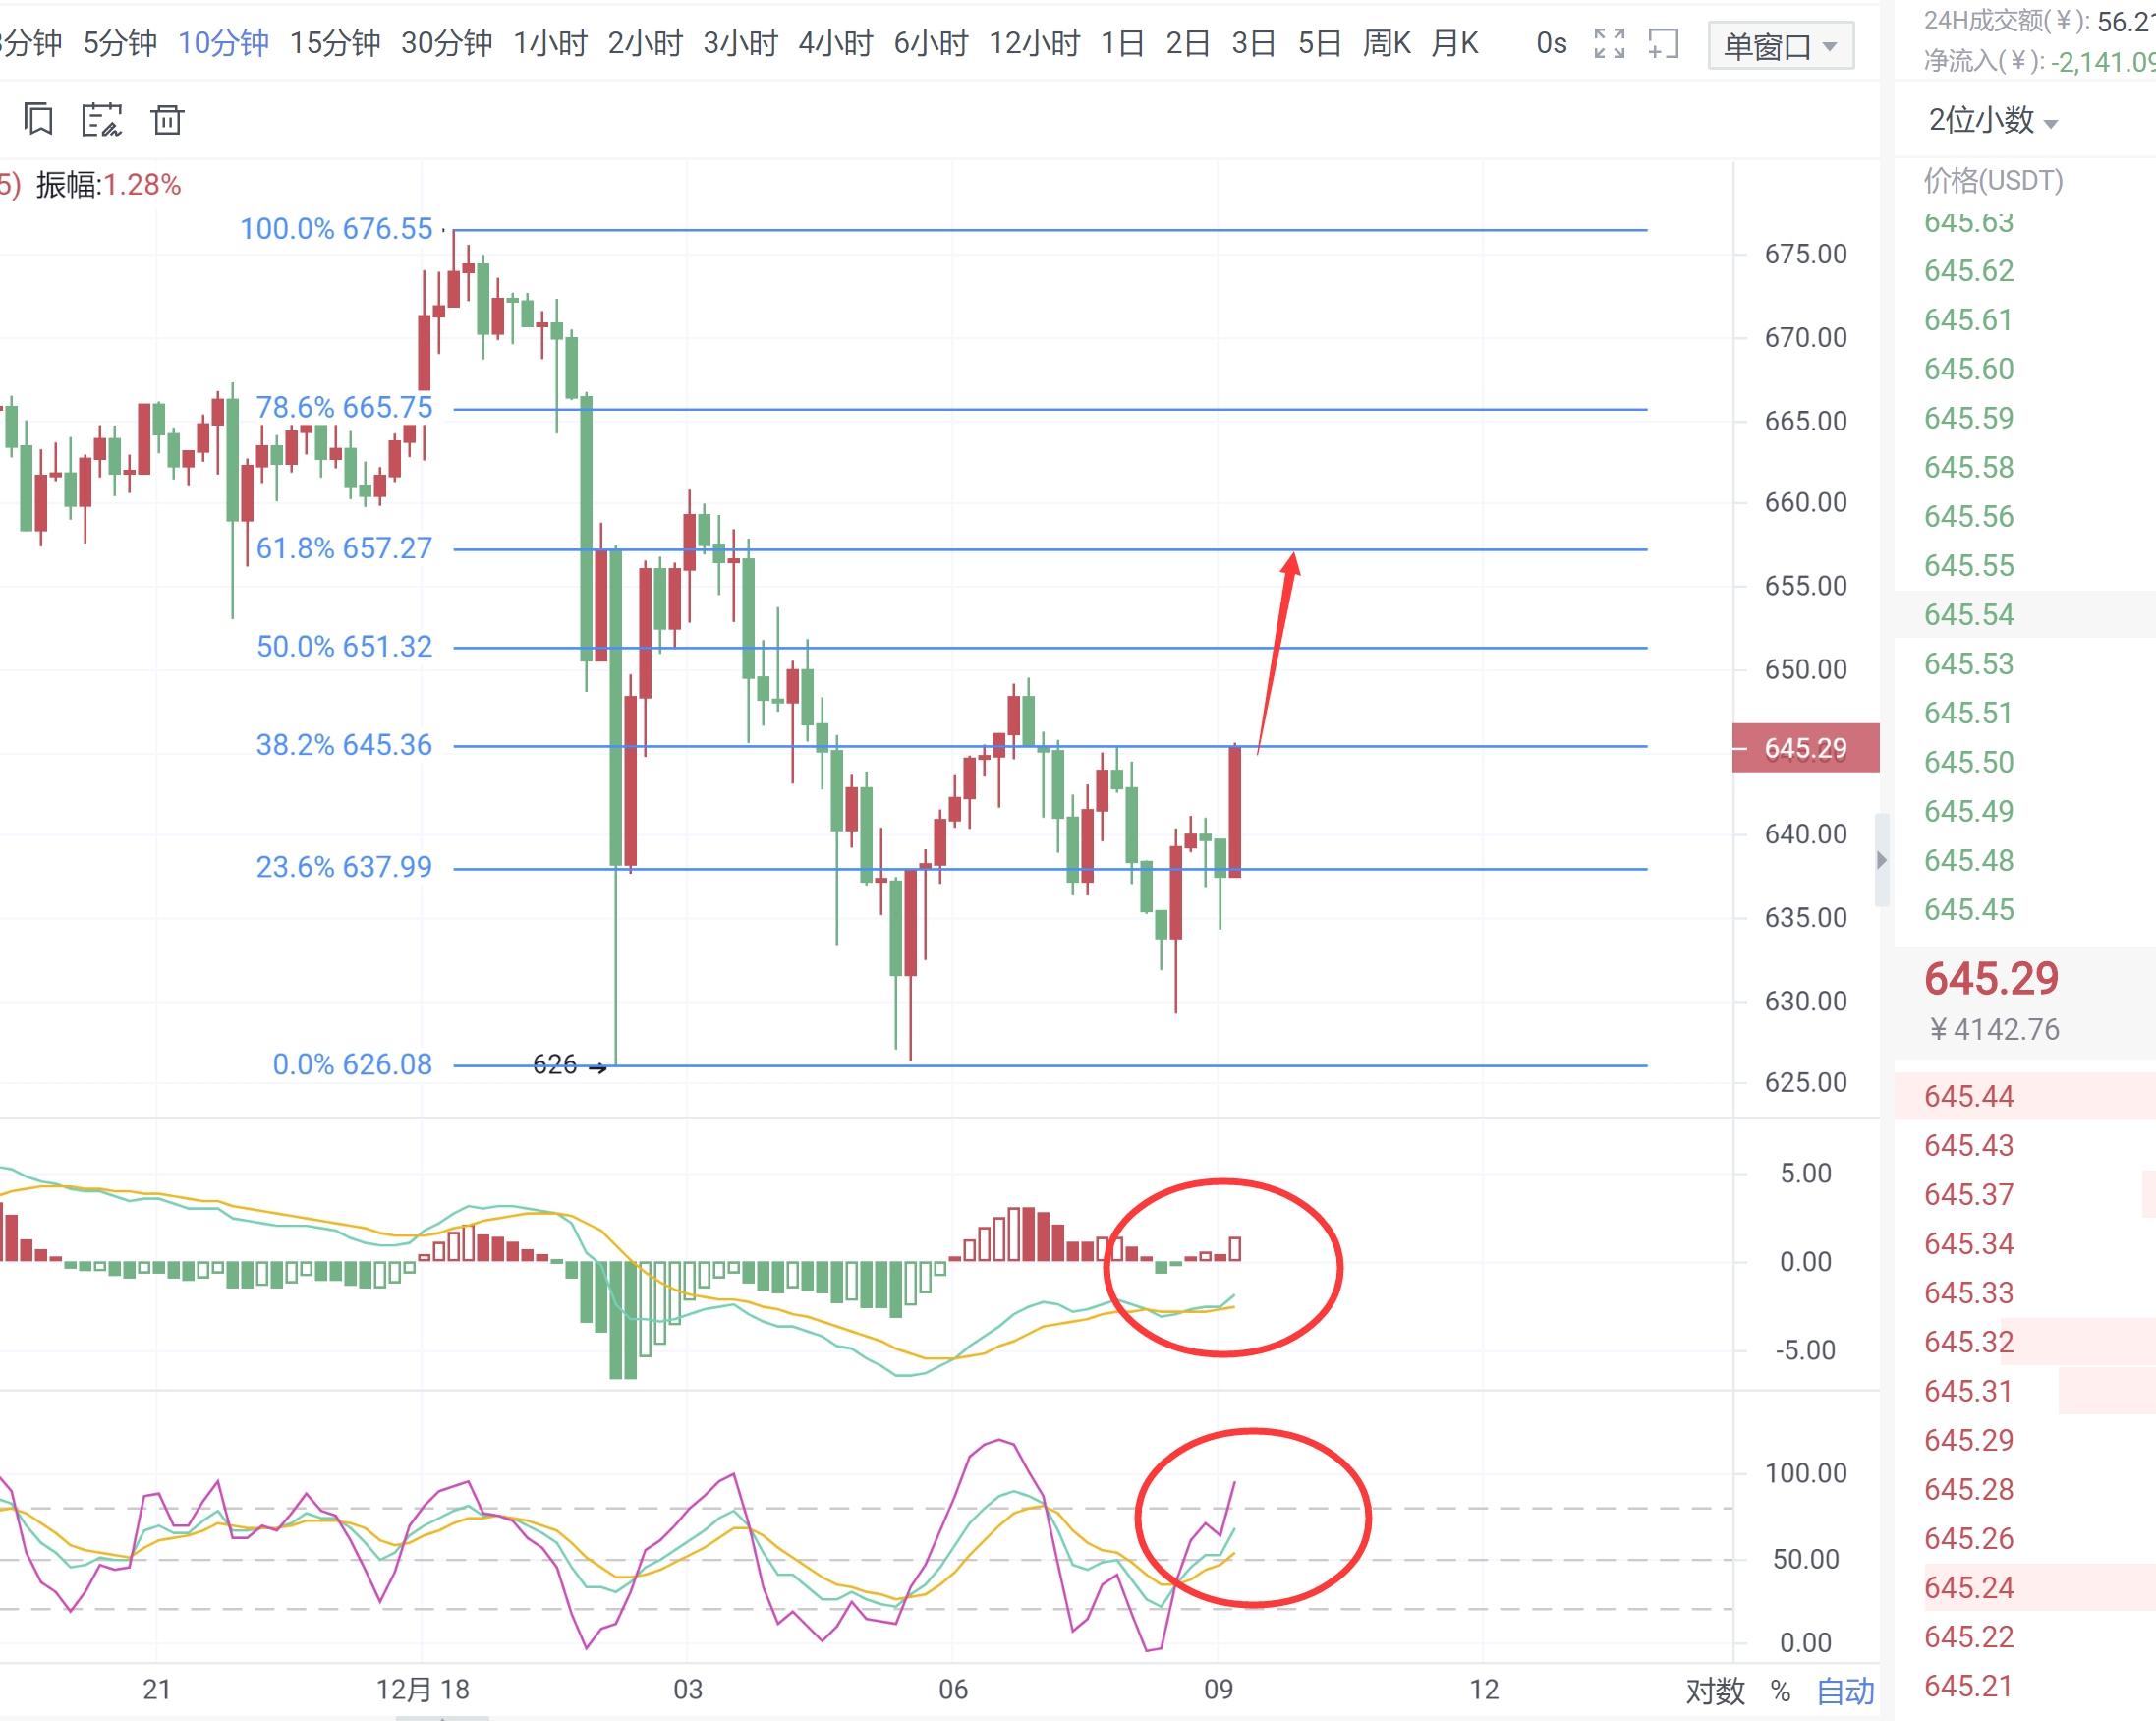Select ask price 645.62 in order book
Image resolution: width=2156 pixels, height=1721 pixels.
point(1969,271)
